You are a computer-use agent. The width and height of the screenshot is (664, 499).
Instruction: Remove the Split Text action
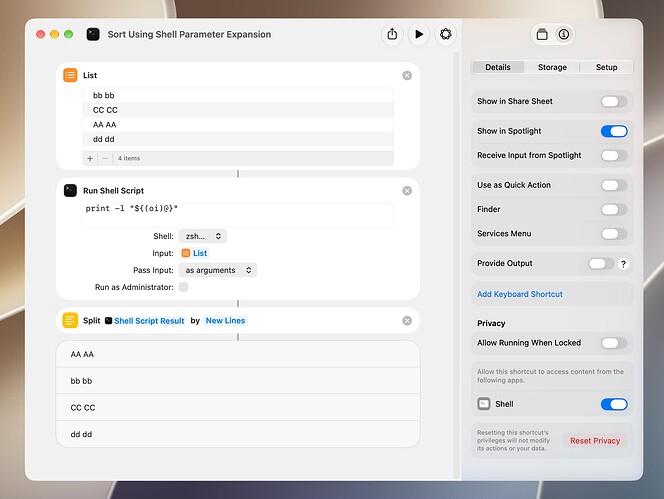tap(407, 321)
